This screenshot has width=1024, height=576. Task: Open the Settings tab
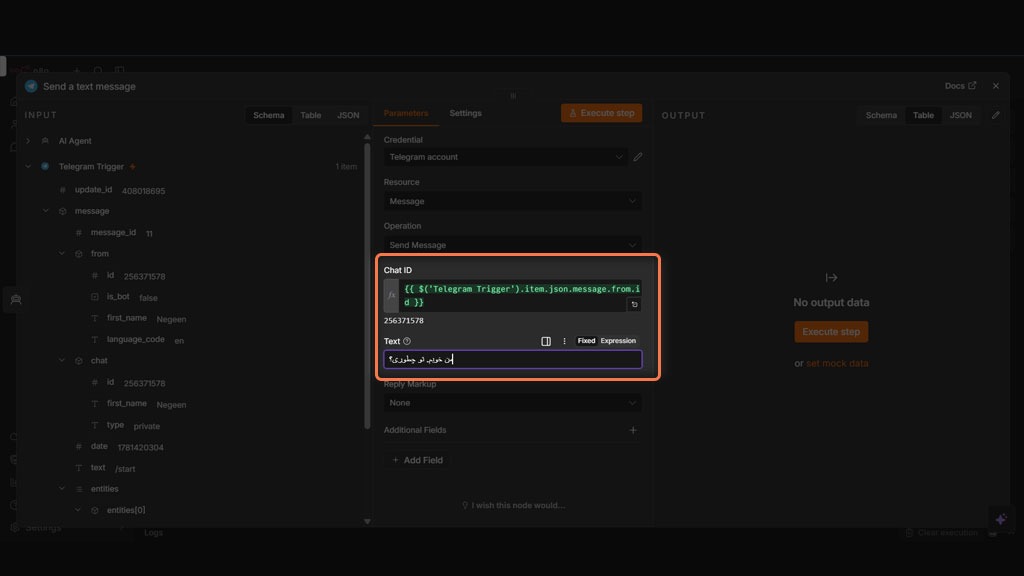(x=465, y=113)
